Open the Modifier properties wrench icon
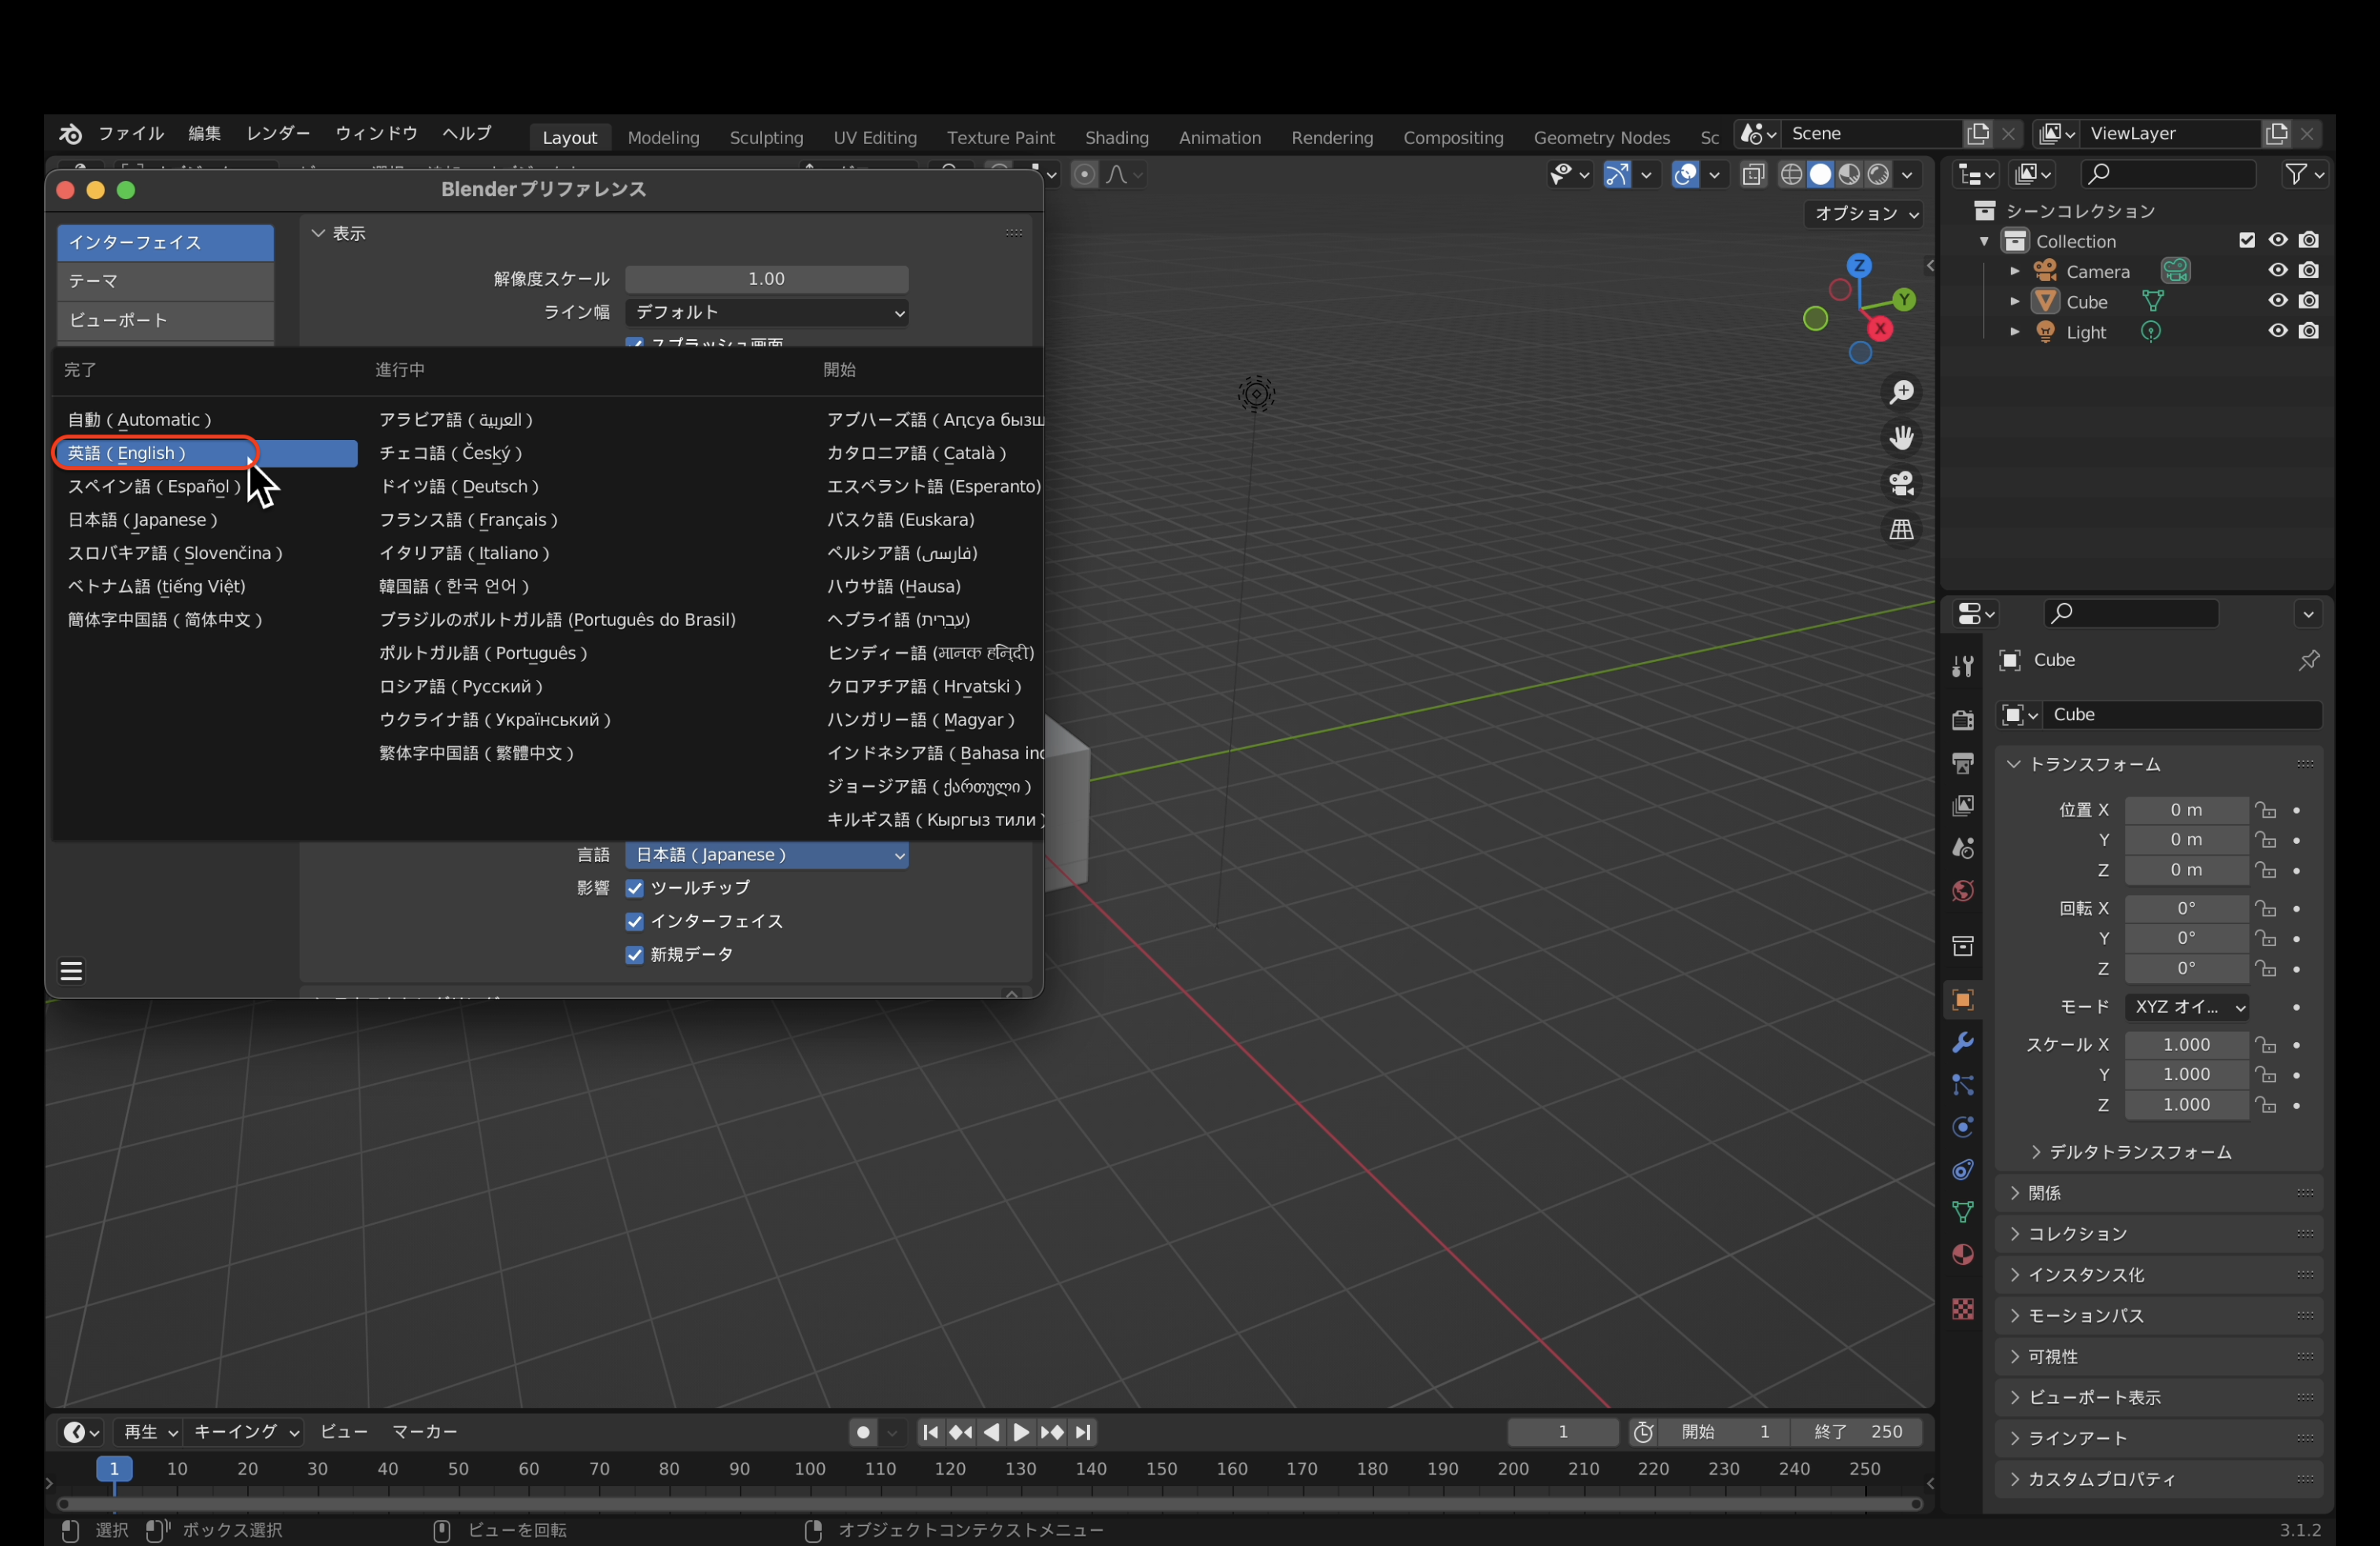The height and width of the screenshot is (1546, 2380). 1962,1042
